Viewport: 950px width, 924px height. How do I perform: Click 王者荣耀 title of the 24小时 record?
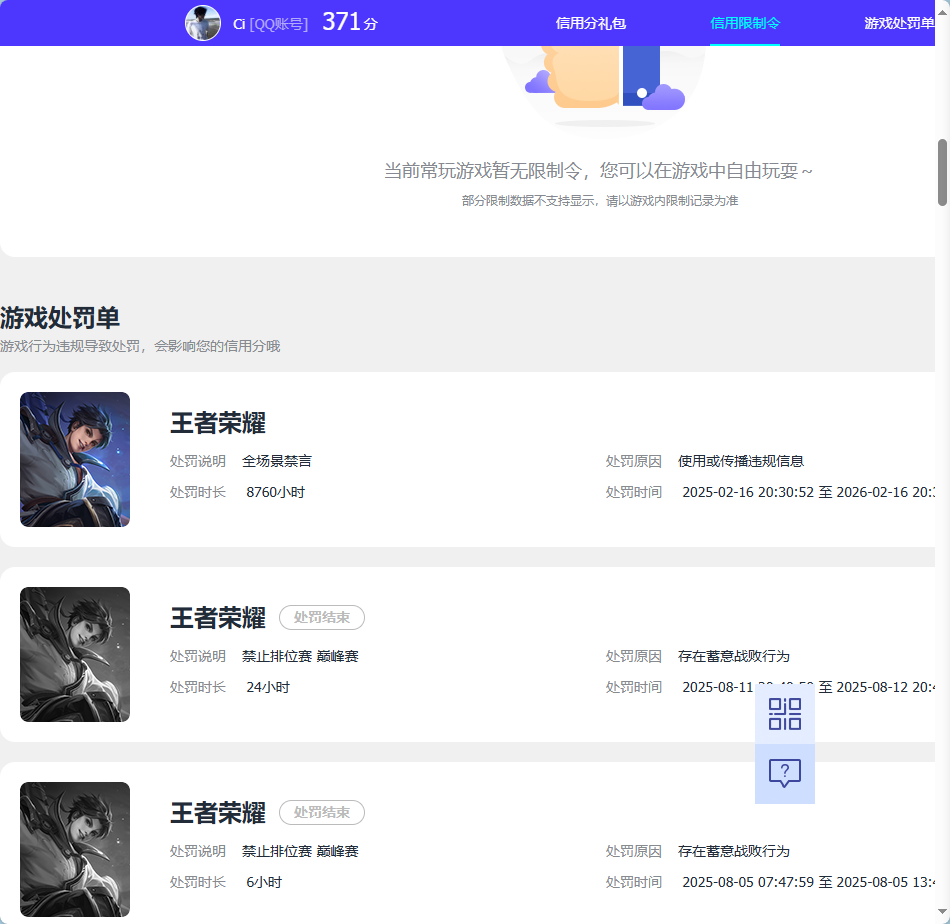tap(218, 618)
